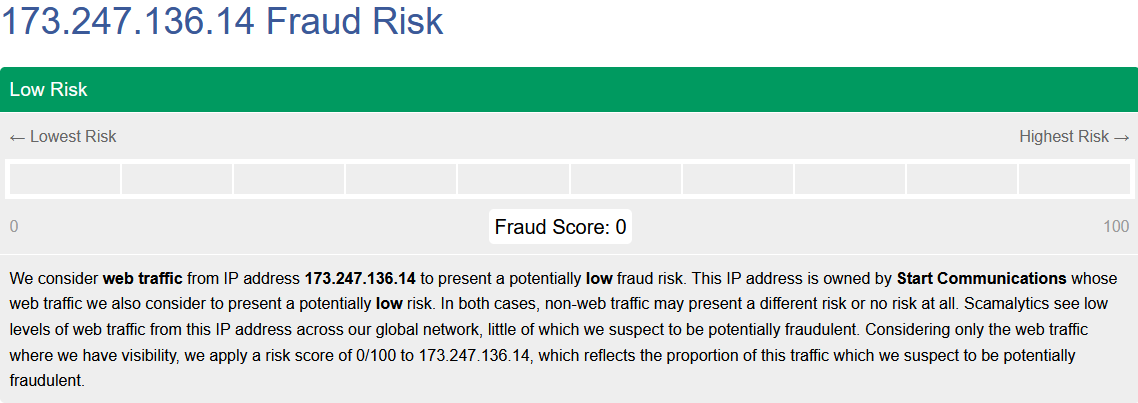Select the last risk bar segment
The image size is (1138, 403).
[1074, 179]
